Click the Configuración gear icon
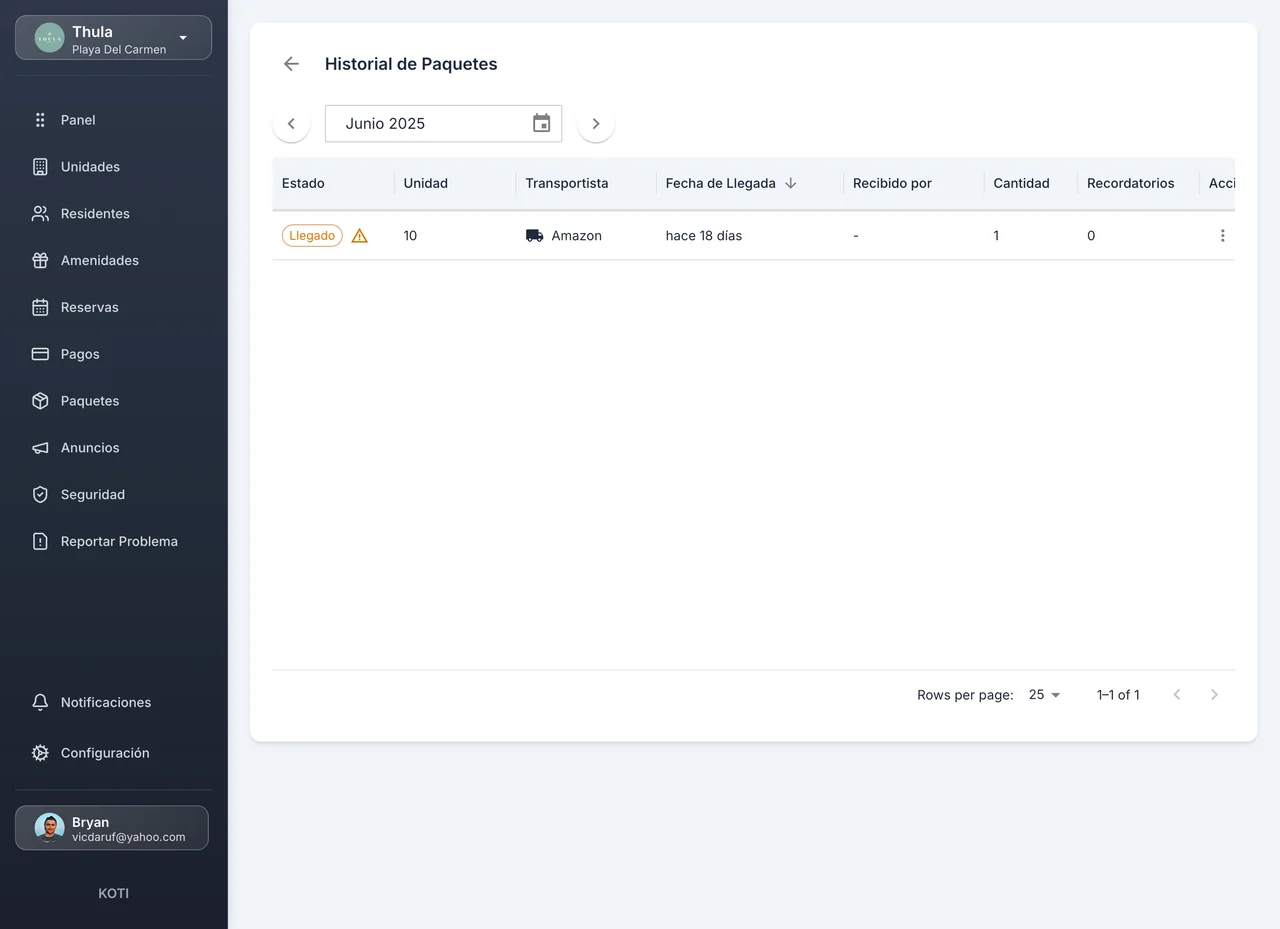This screenshot has height=929, width=1280. (x=40, y=753)
